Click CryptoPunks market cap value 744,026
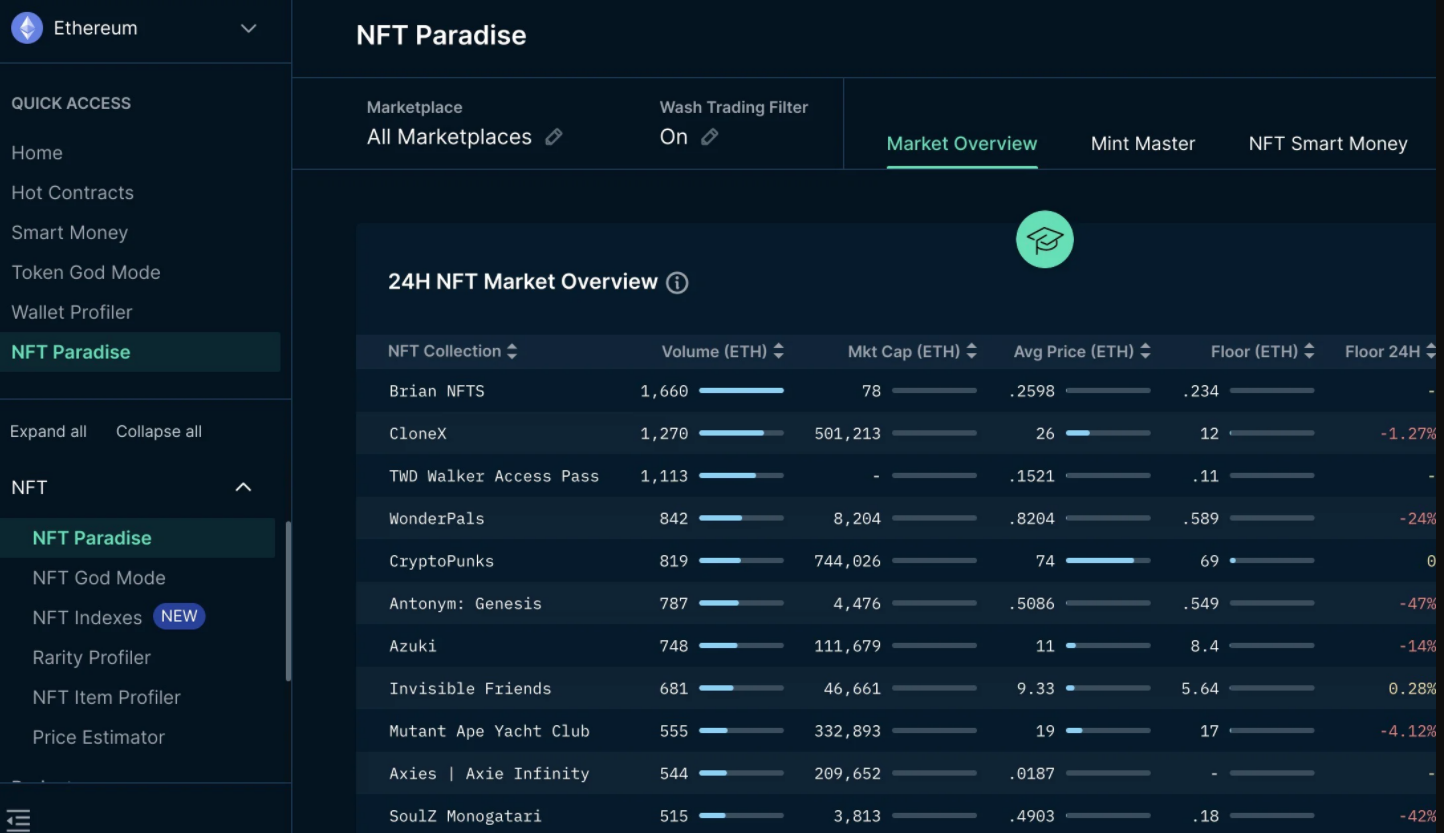 [x=848, y=562]
